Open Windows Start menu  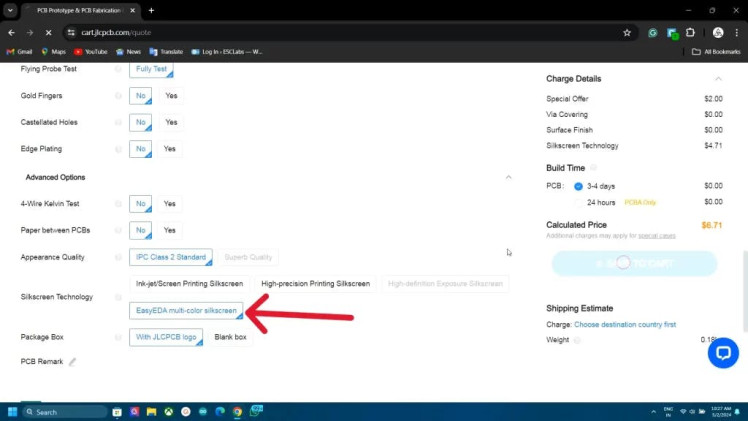coord(13,411)
